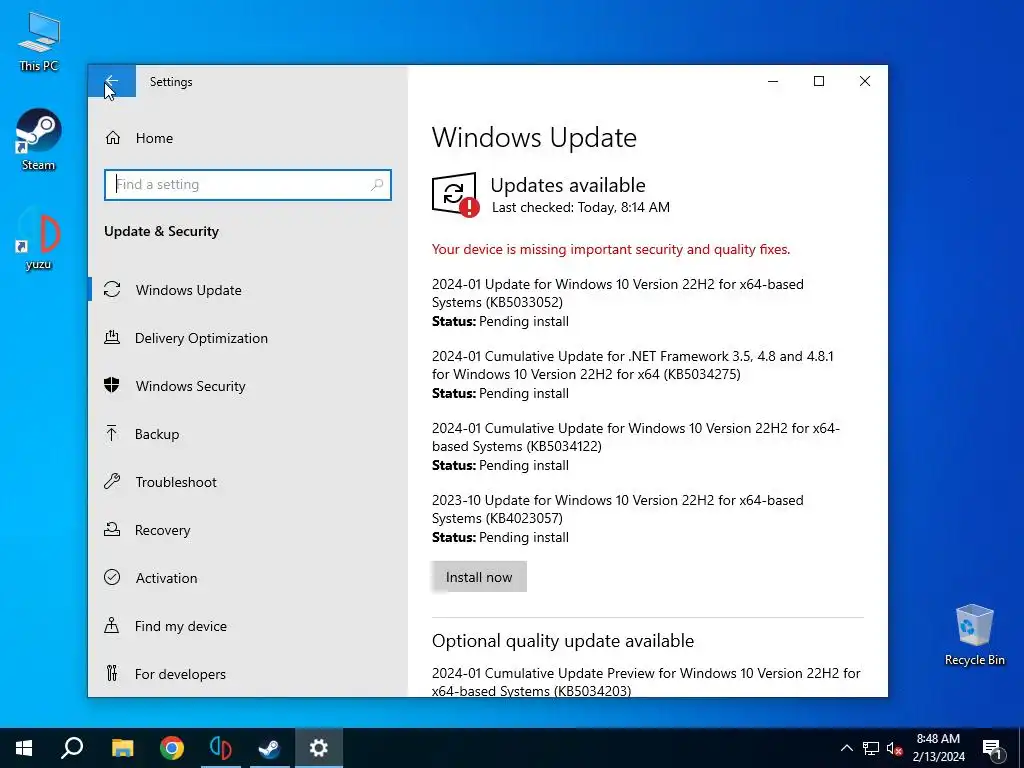This screenshot has height=768, width=1024.
Task: Maximize the Settings window
Action: 819,82
